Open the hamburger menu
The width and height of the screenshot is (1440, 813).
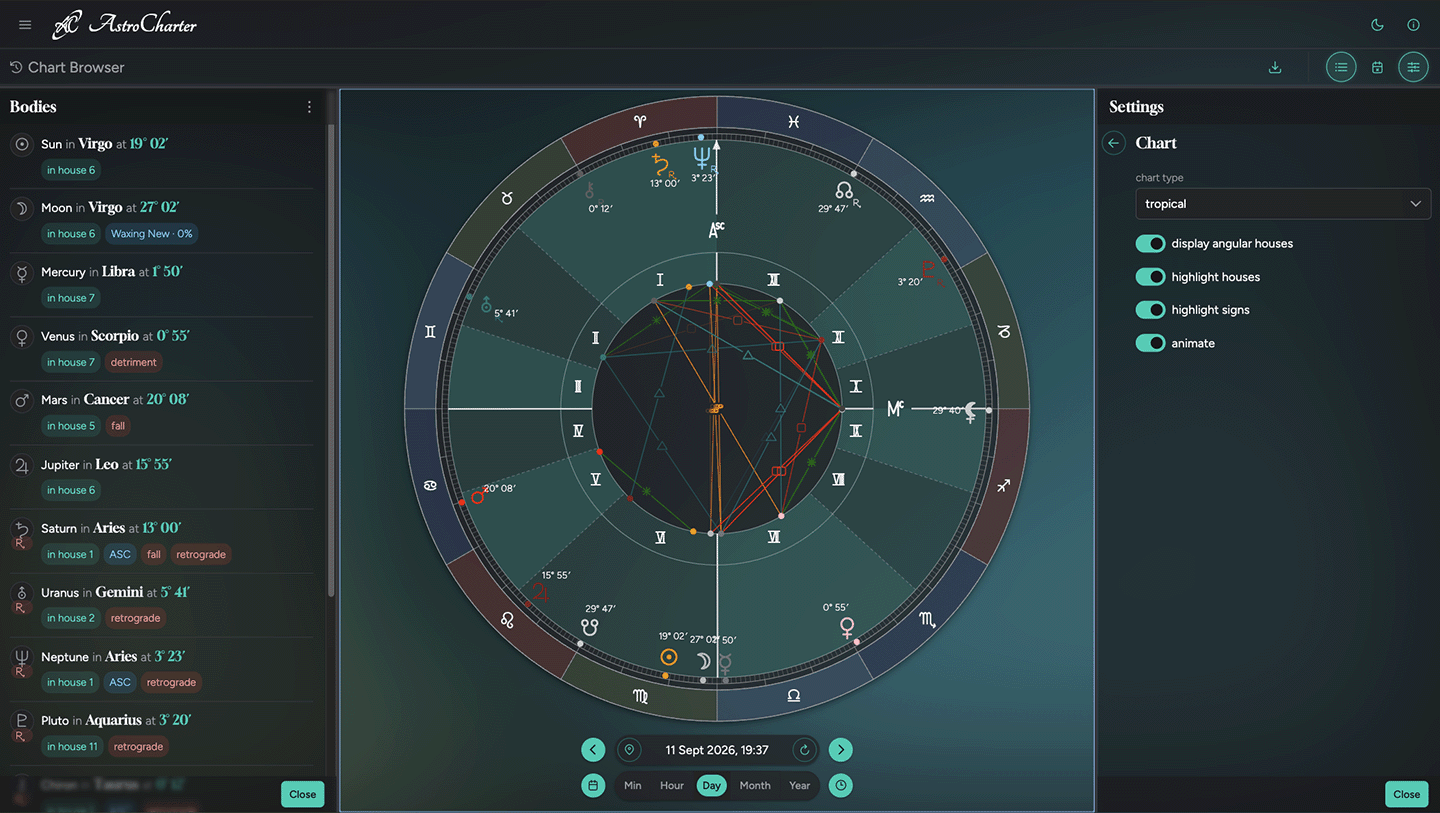tap(25, 25)
